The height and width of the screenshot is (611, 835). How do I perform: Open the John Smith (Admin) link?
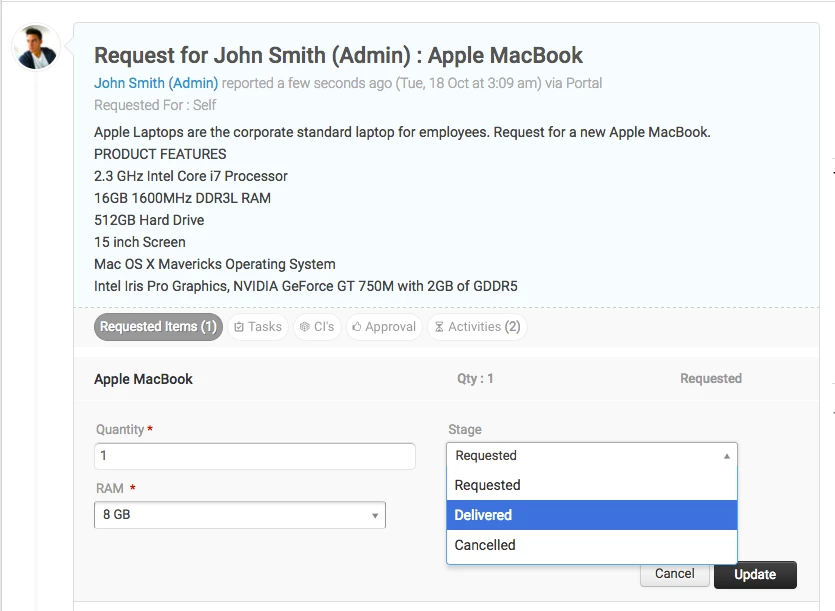coord(156,84)
